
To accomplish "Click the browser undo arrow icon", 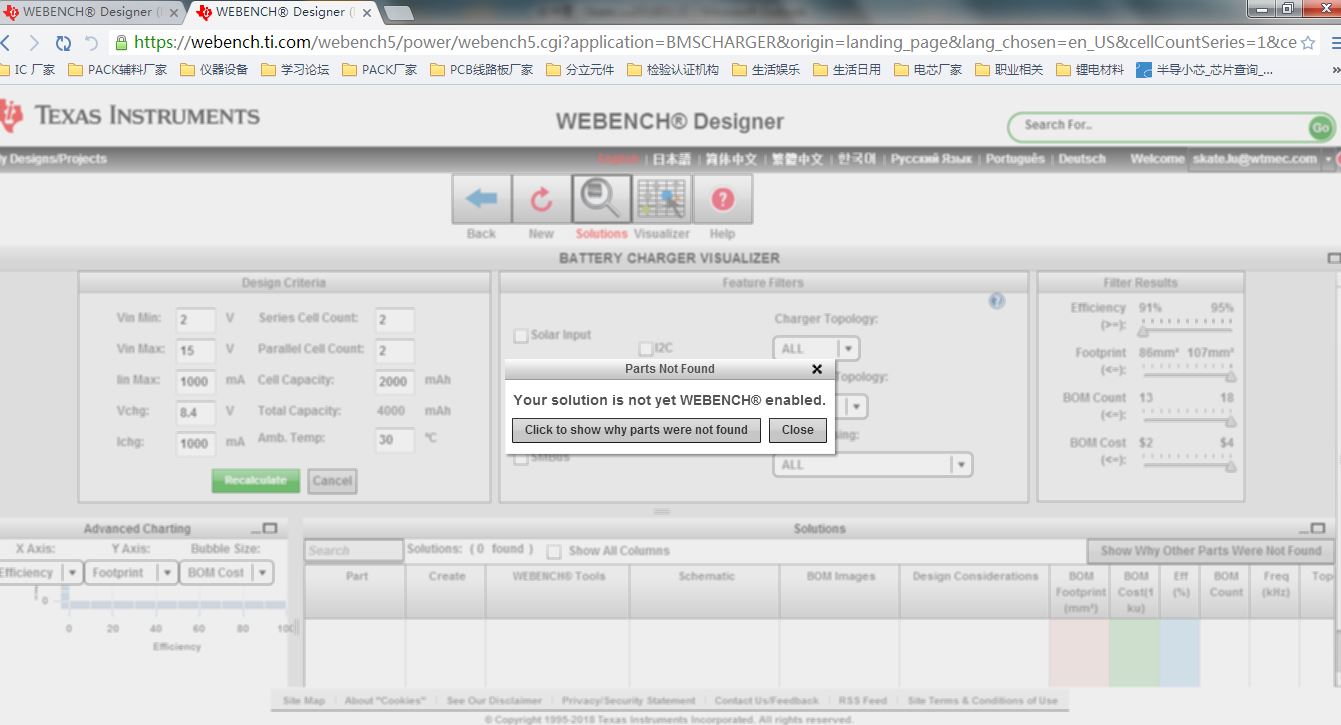I will [91, 43].
